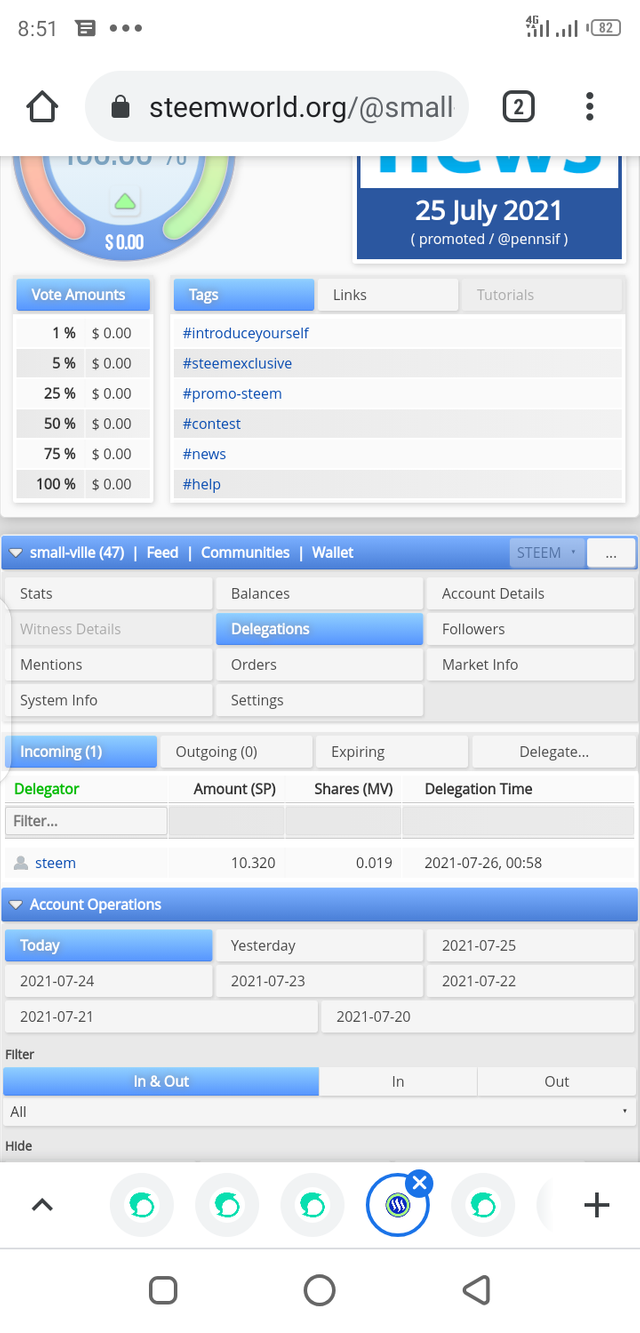Show Incoming (1) delegations
Image resolution: width=640 pixels, height=1333 pixels.
[x=81, y=752]
